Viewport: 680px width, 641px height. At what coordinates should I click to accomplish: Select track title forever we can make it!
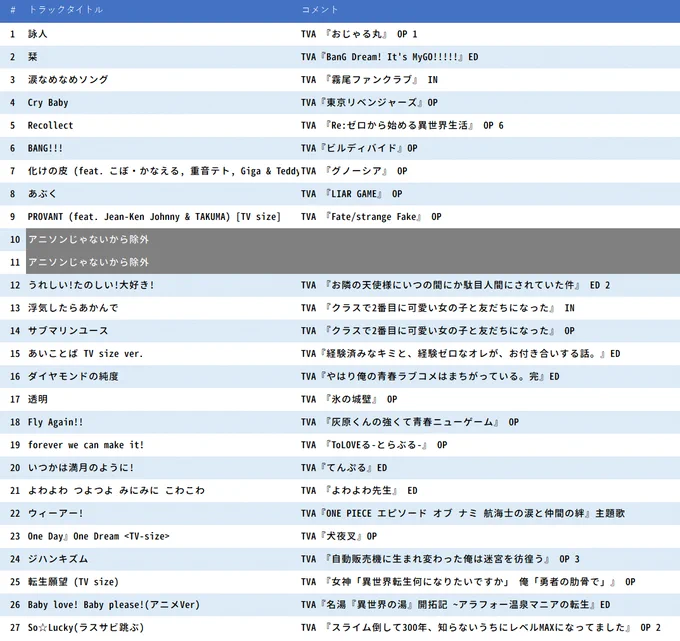click(85, 445)
